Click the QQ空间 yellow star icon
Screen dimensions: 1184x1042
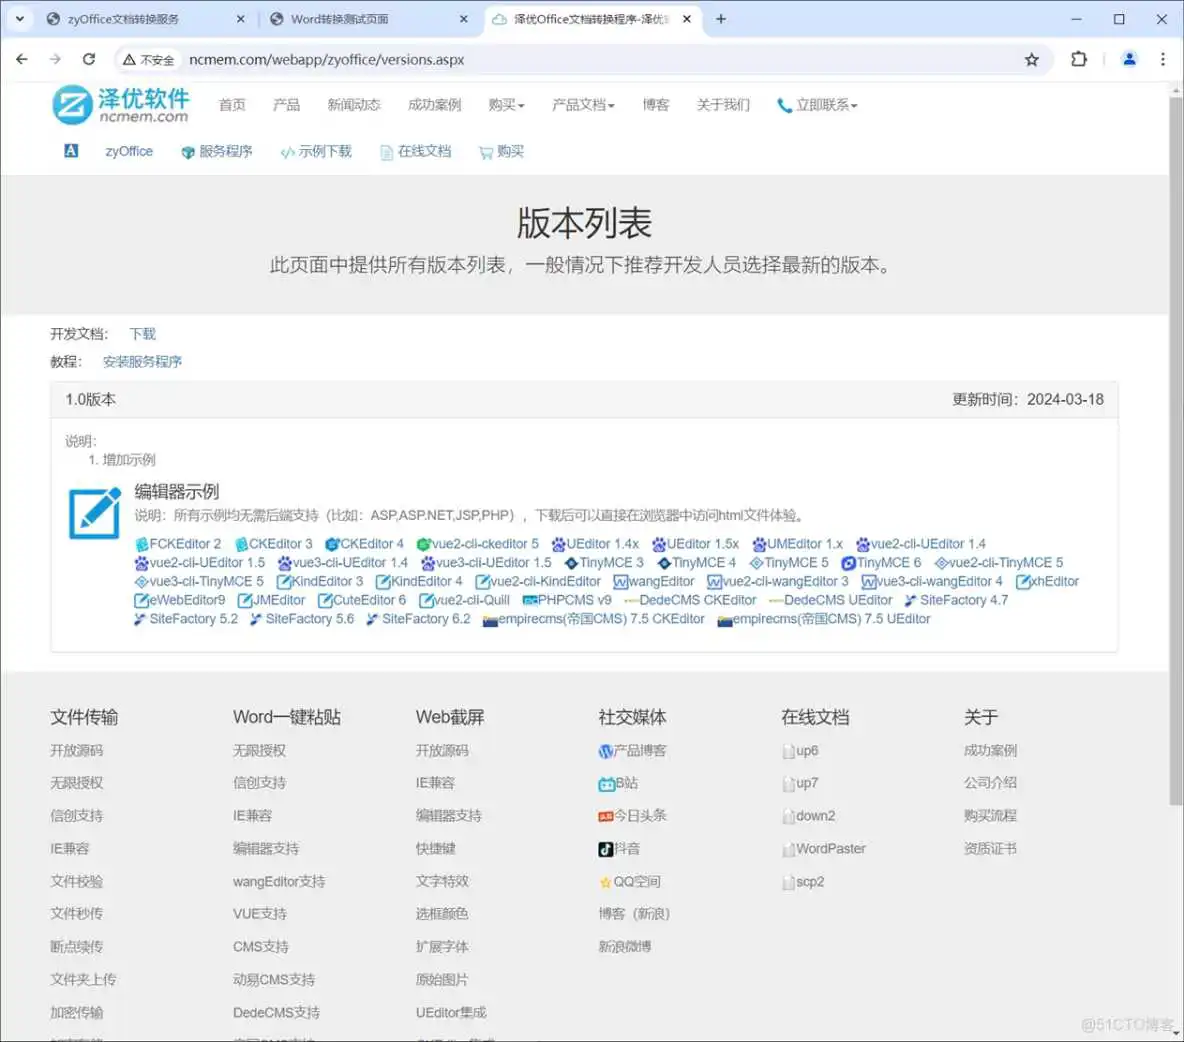[x=604, y=881]
